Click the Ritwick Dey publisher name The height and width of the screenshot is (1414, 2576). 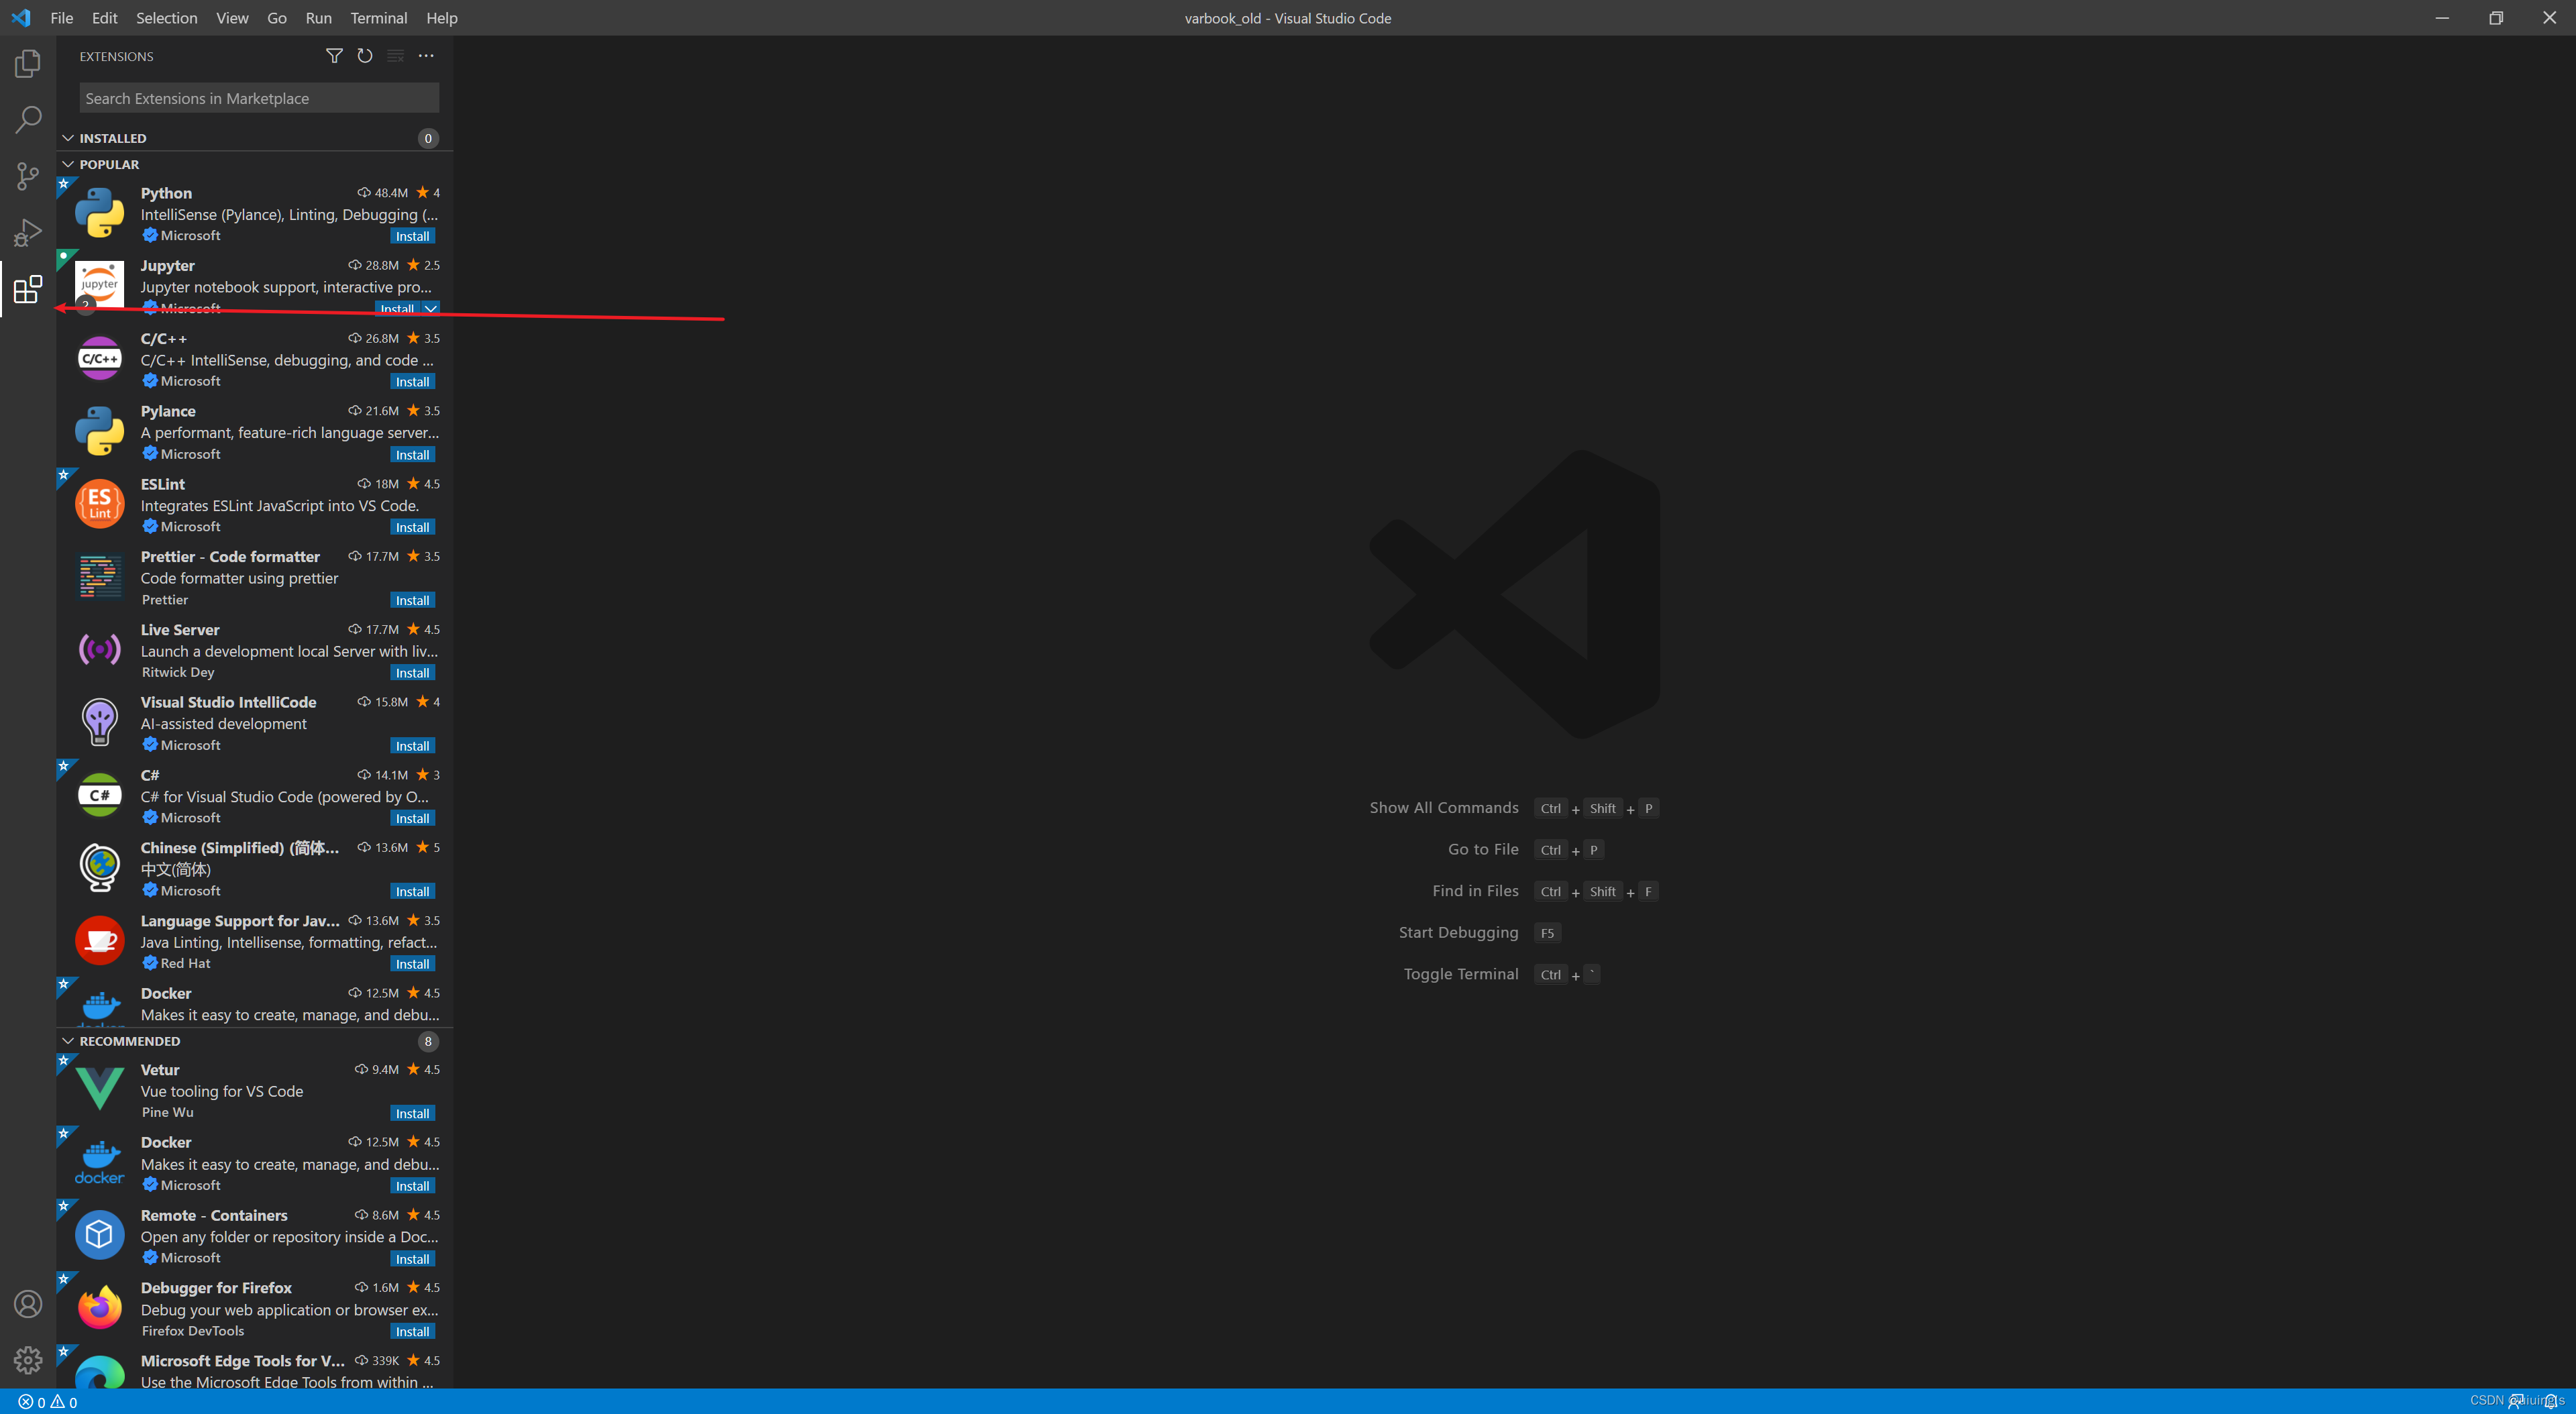[x=178, y=672]
